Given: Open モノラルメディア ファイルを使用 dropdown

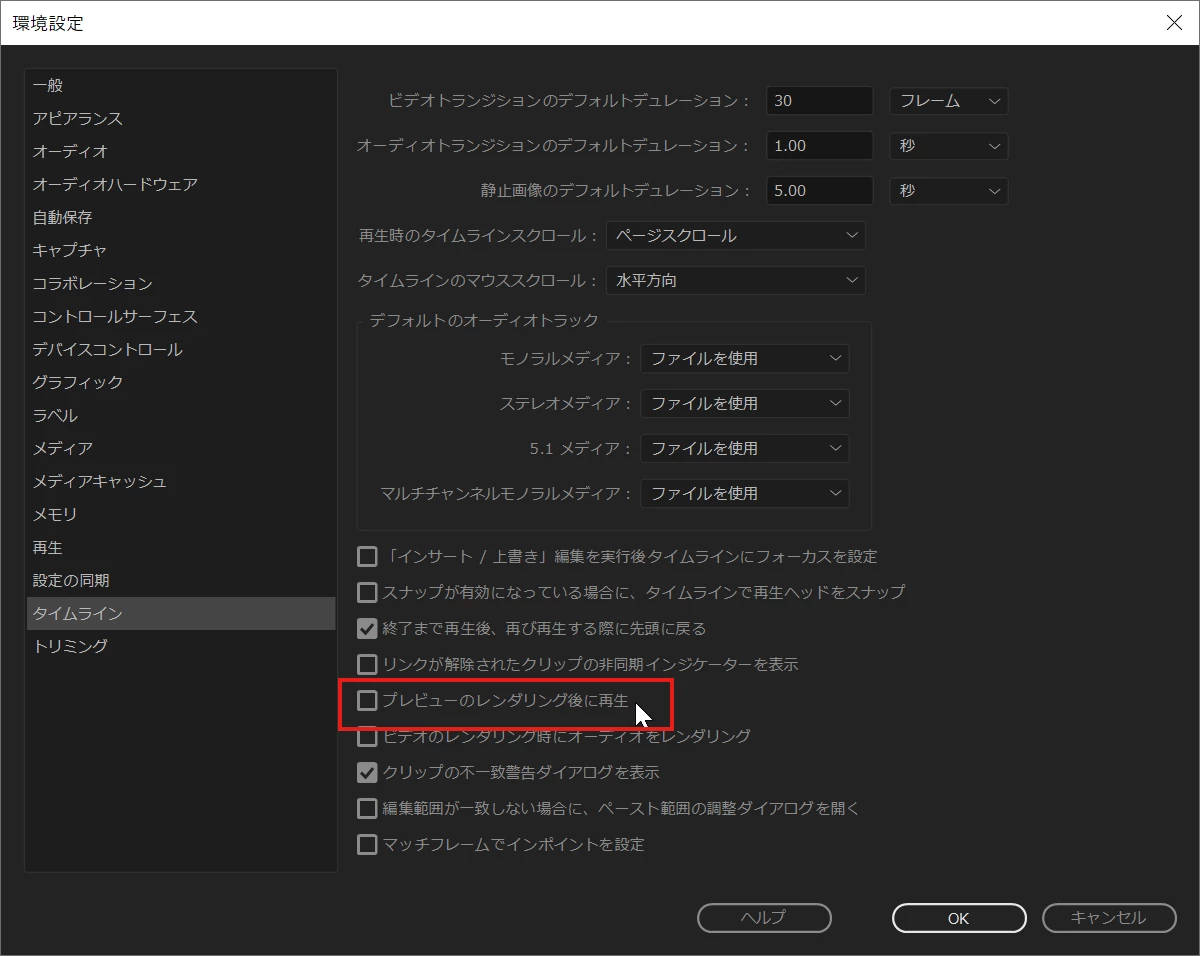Looking at the screenshot, I should 745,359.
